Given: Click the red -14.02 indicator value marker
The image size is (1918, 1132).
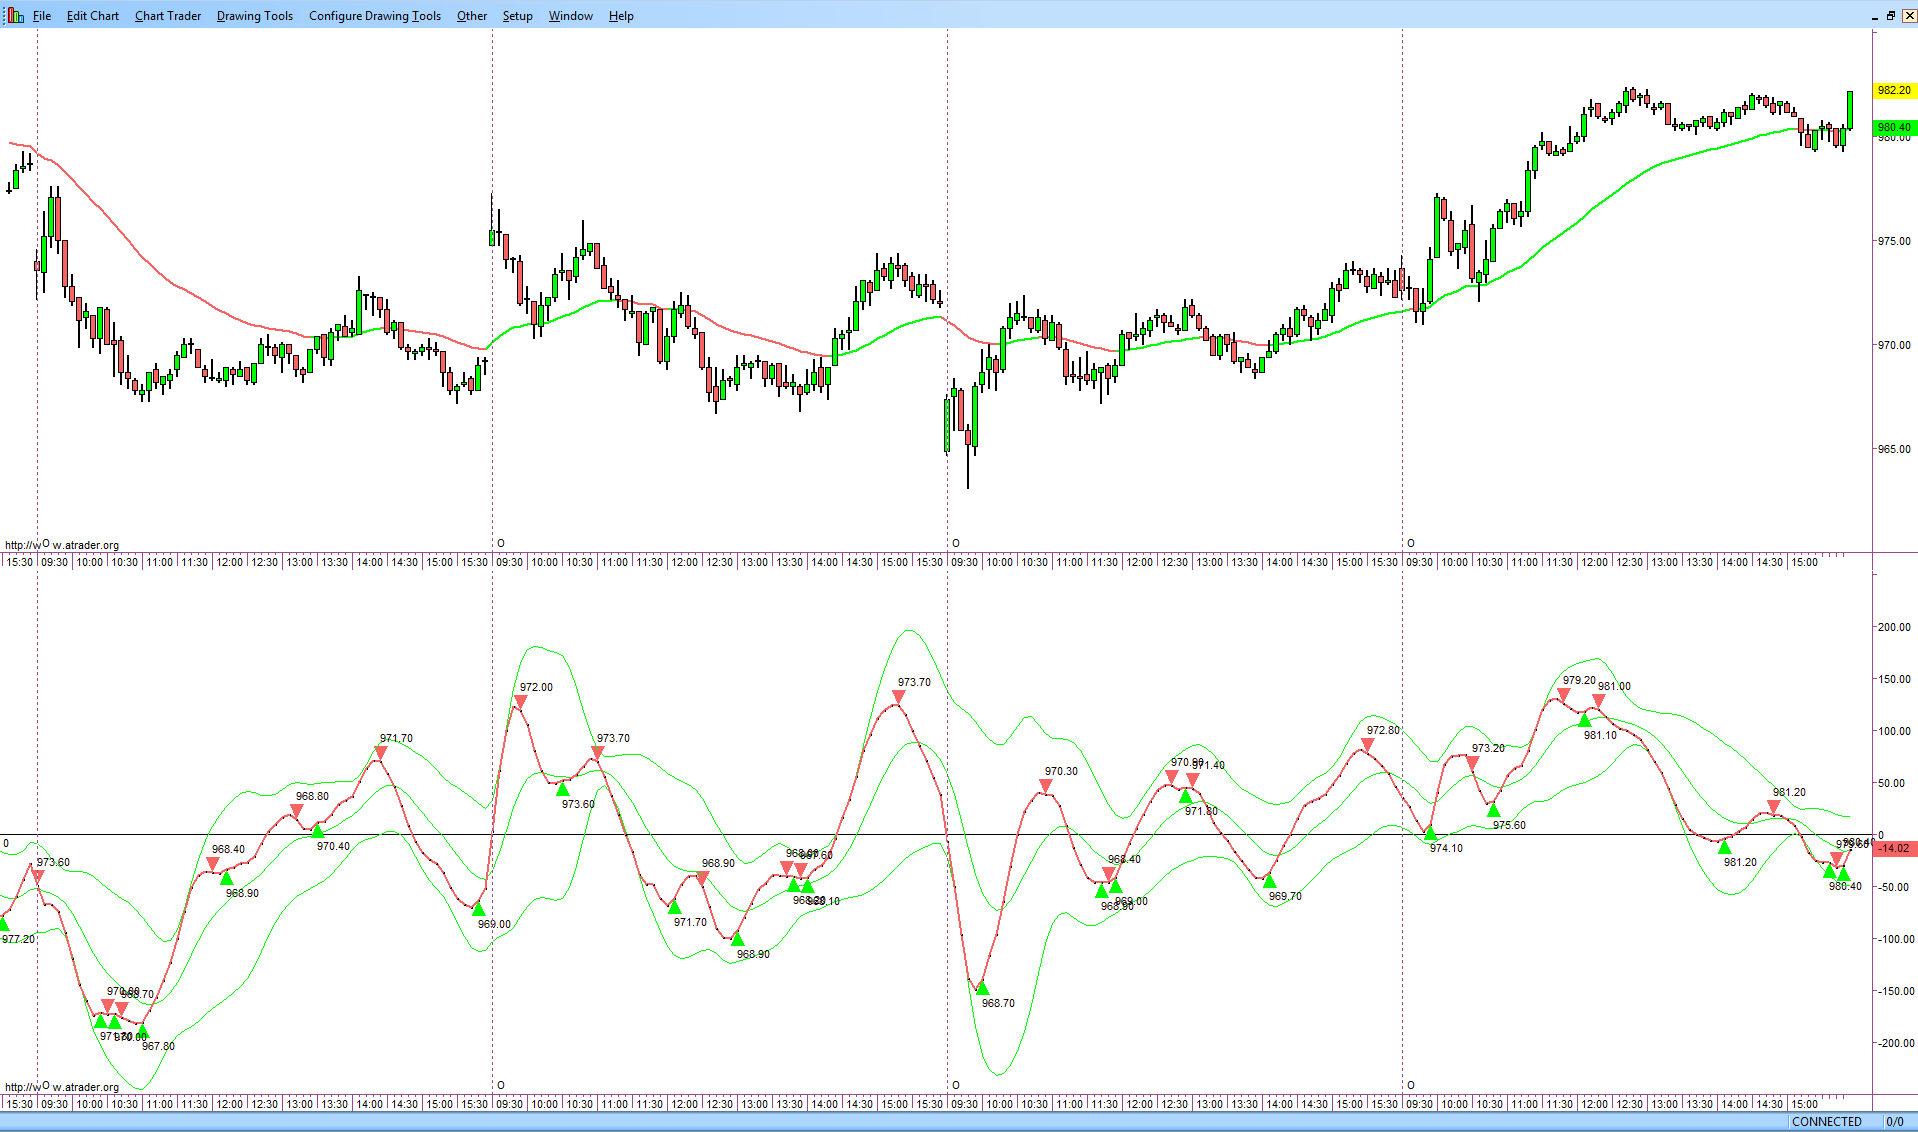Looking at the screenshot, I should point(1894,849).
